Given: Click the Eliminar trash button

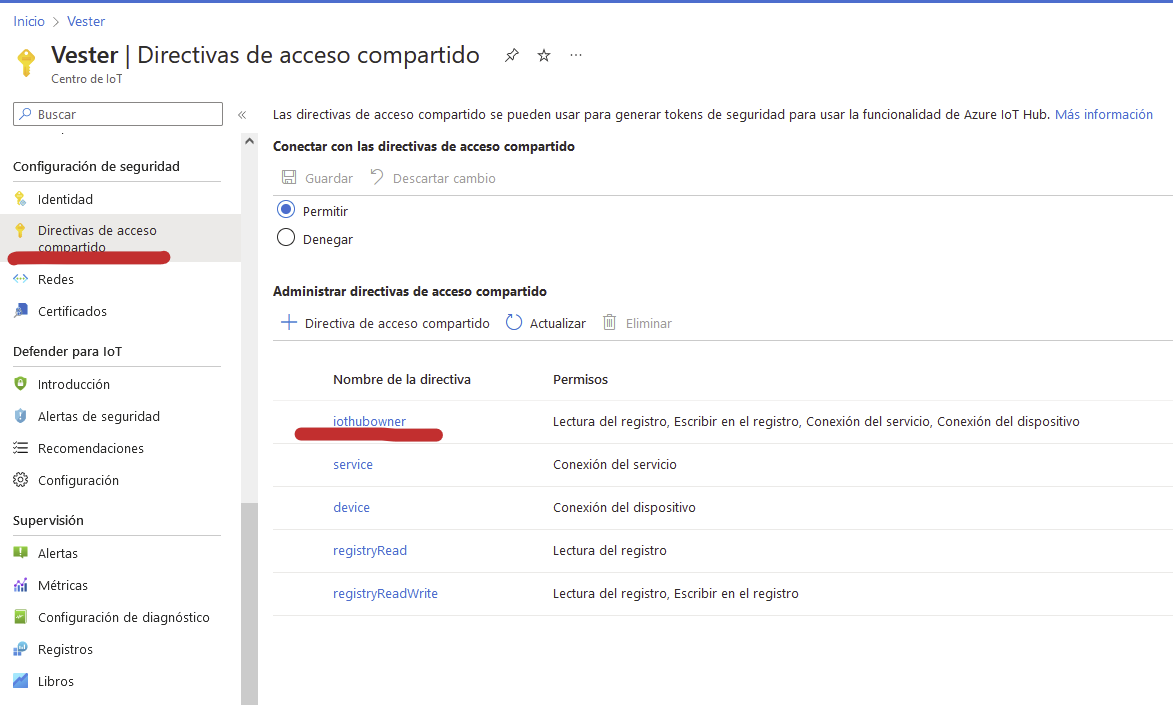Looking at the screenshot, I should click(637, 323).
